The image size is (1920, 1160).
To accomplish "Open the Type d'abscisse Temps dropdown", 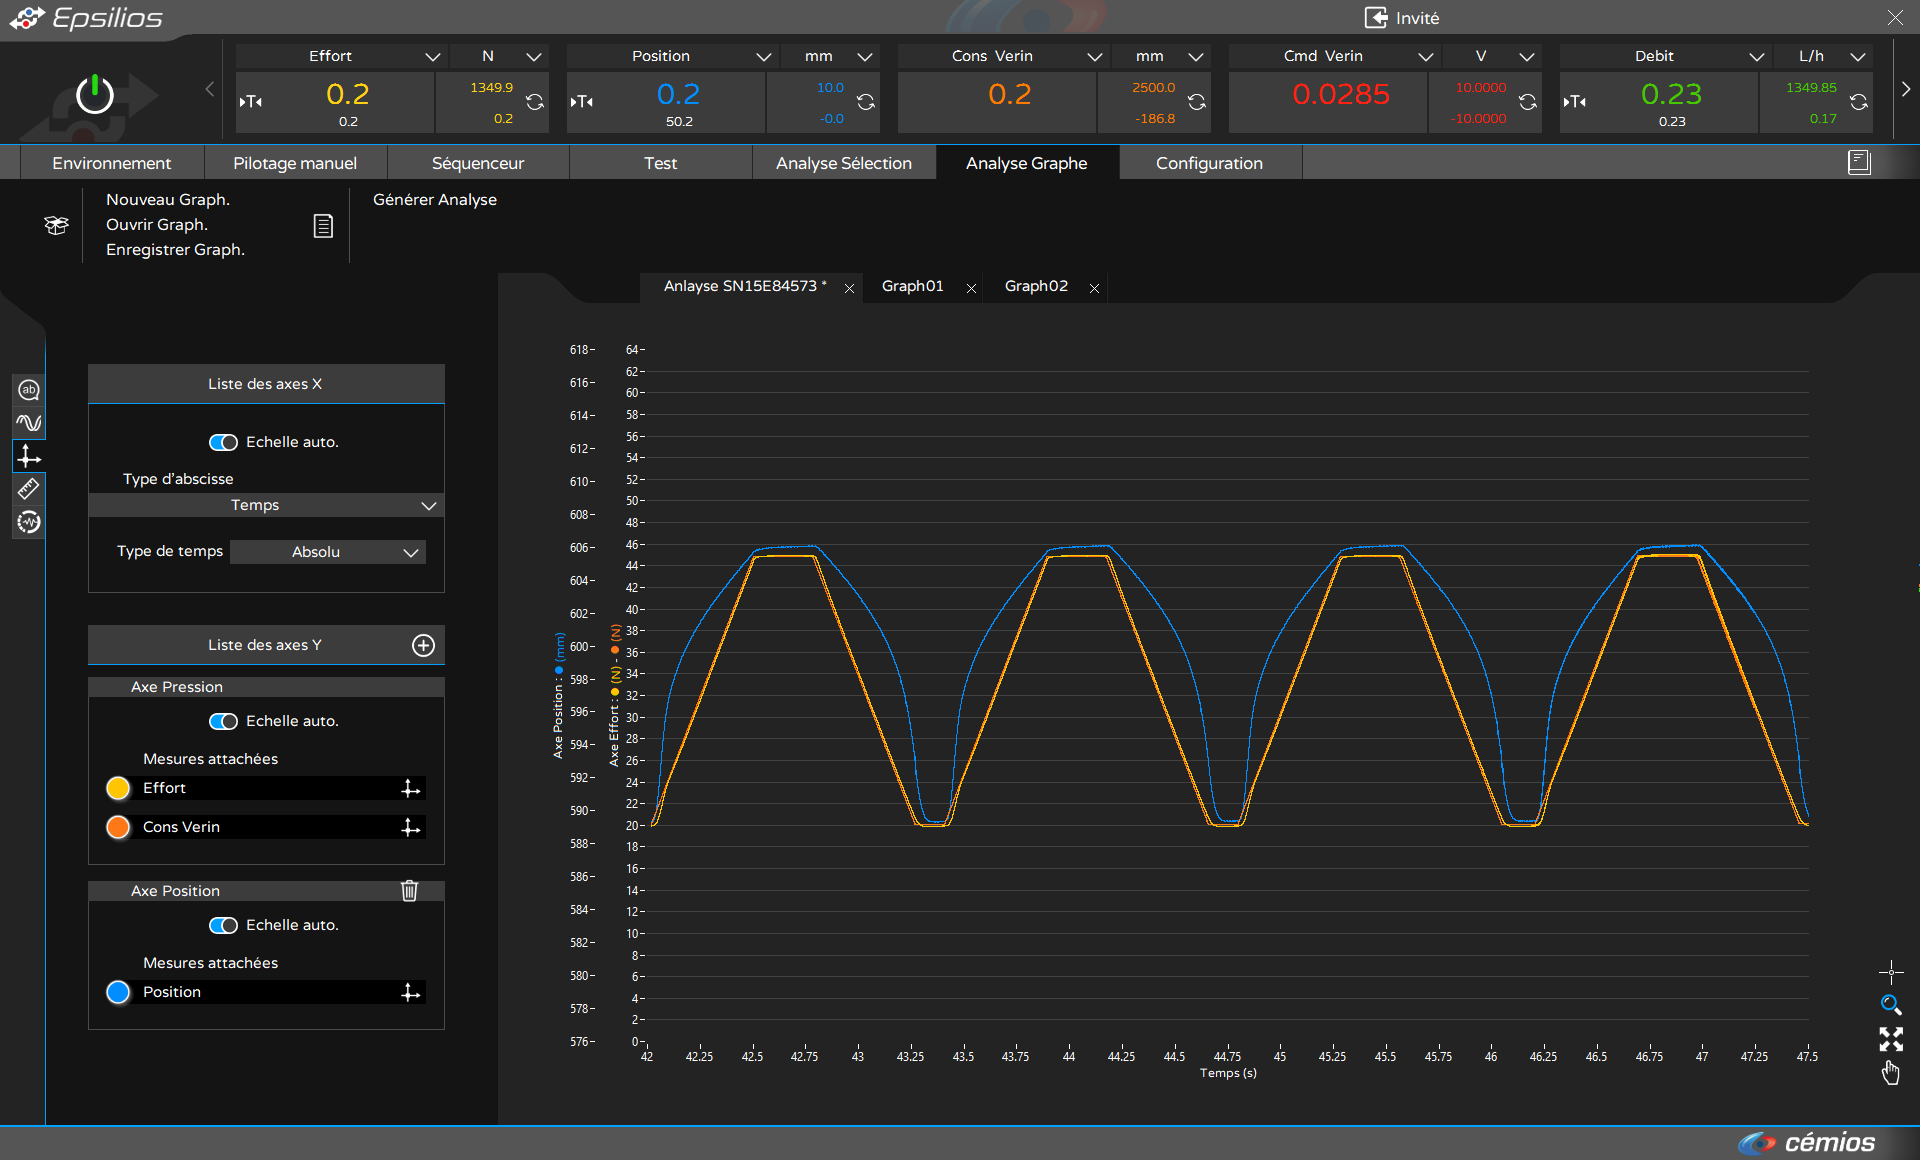I will point(265,505).
